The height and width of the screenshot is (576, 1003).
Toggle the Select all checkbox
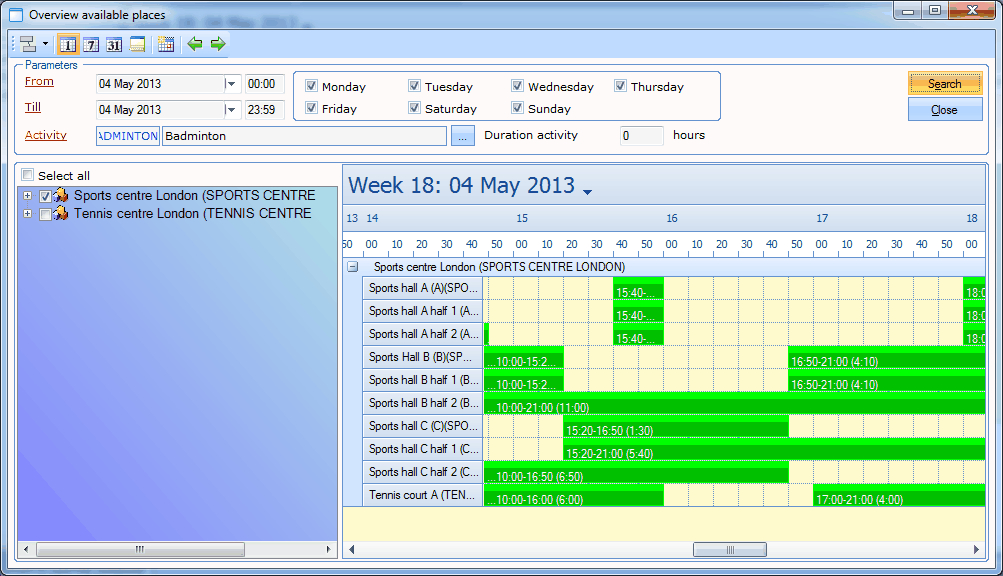click(x=28, y=175)
